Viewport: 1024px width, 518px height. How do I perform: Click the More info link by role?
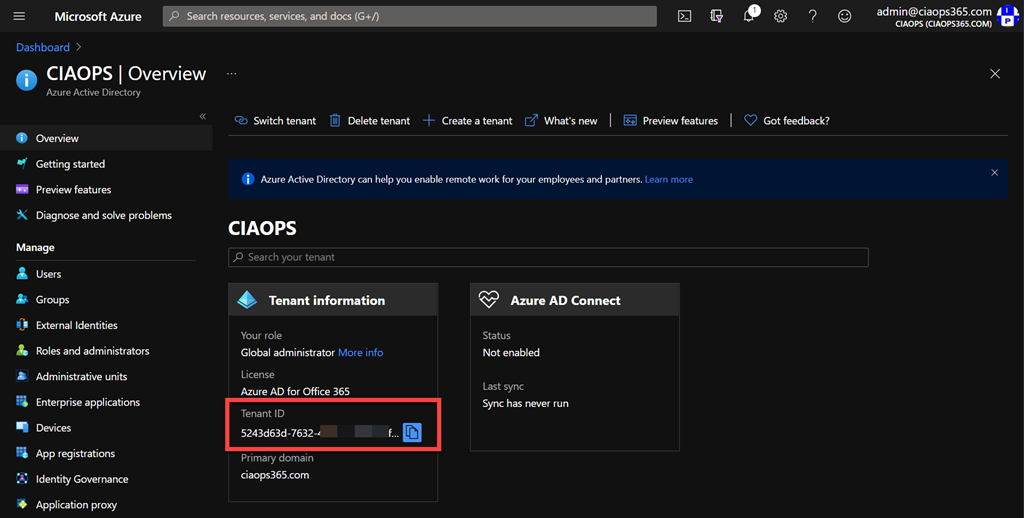360,352
